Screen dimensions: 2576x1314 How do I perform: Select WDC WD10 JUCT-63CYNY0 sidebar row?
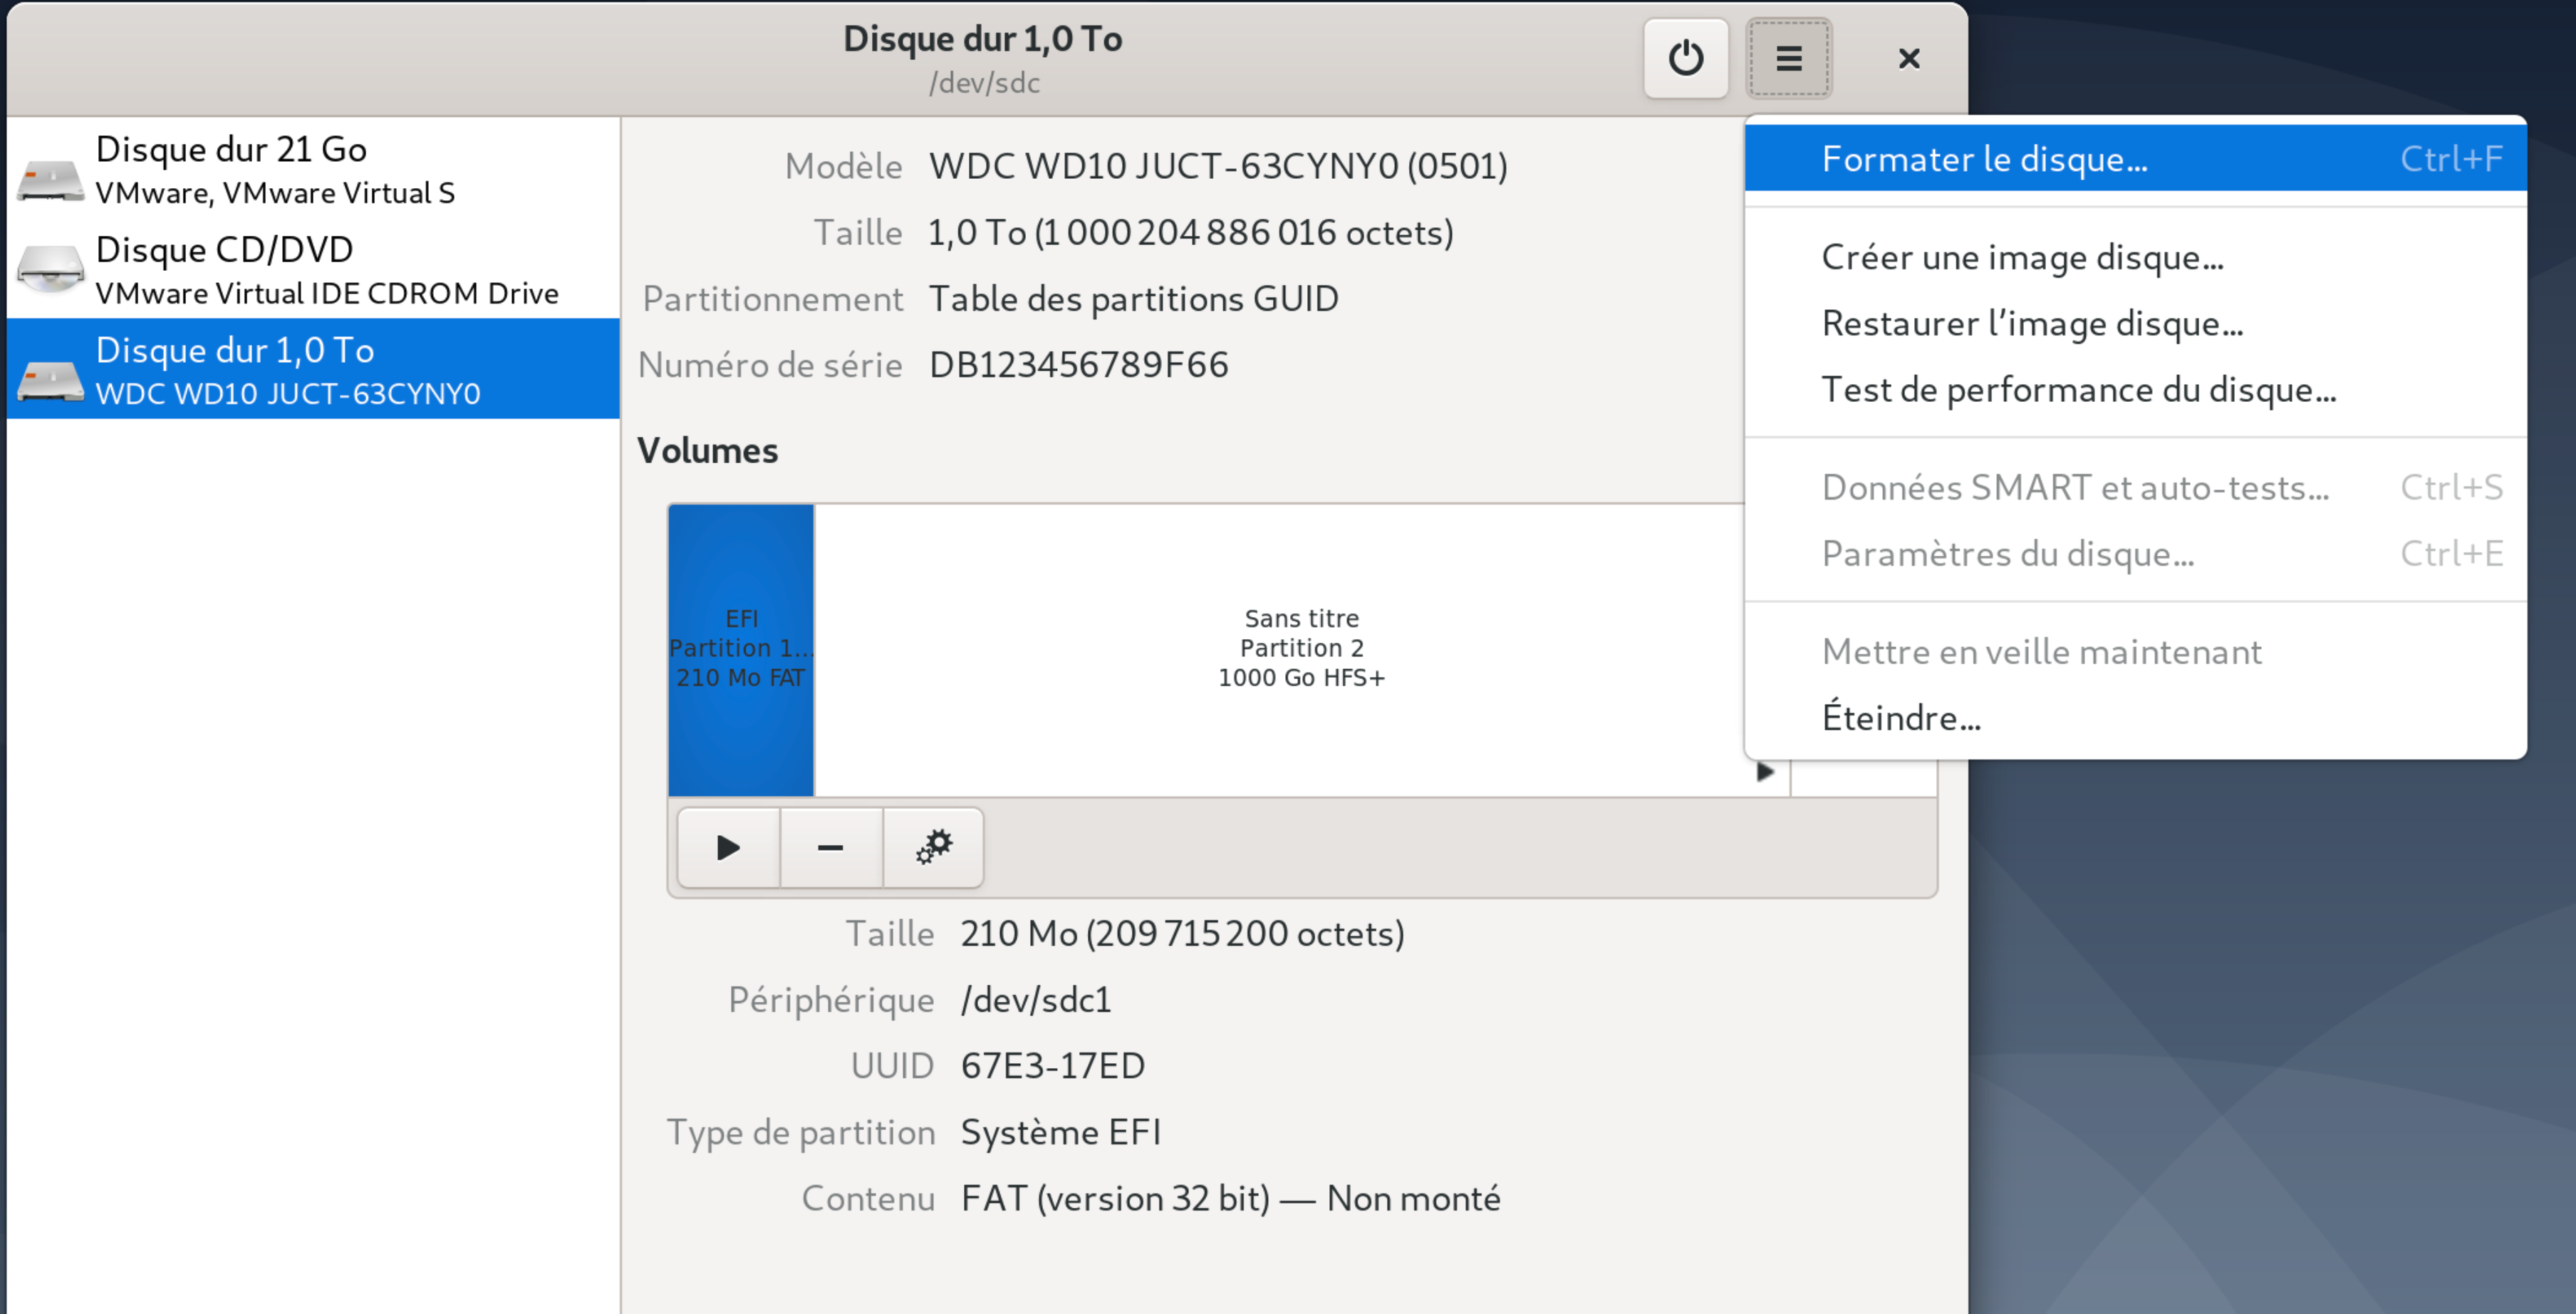[313, 368]
